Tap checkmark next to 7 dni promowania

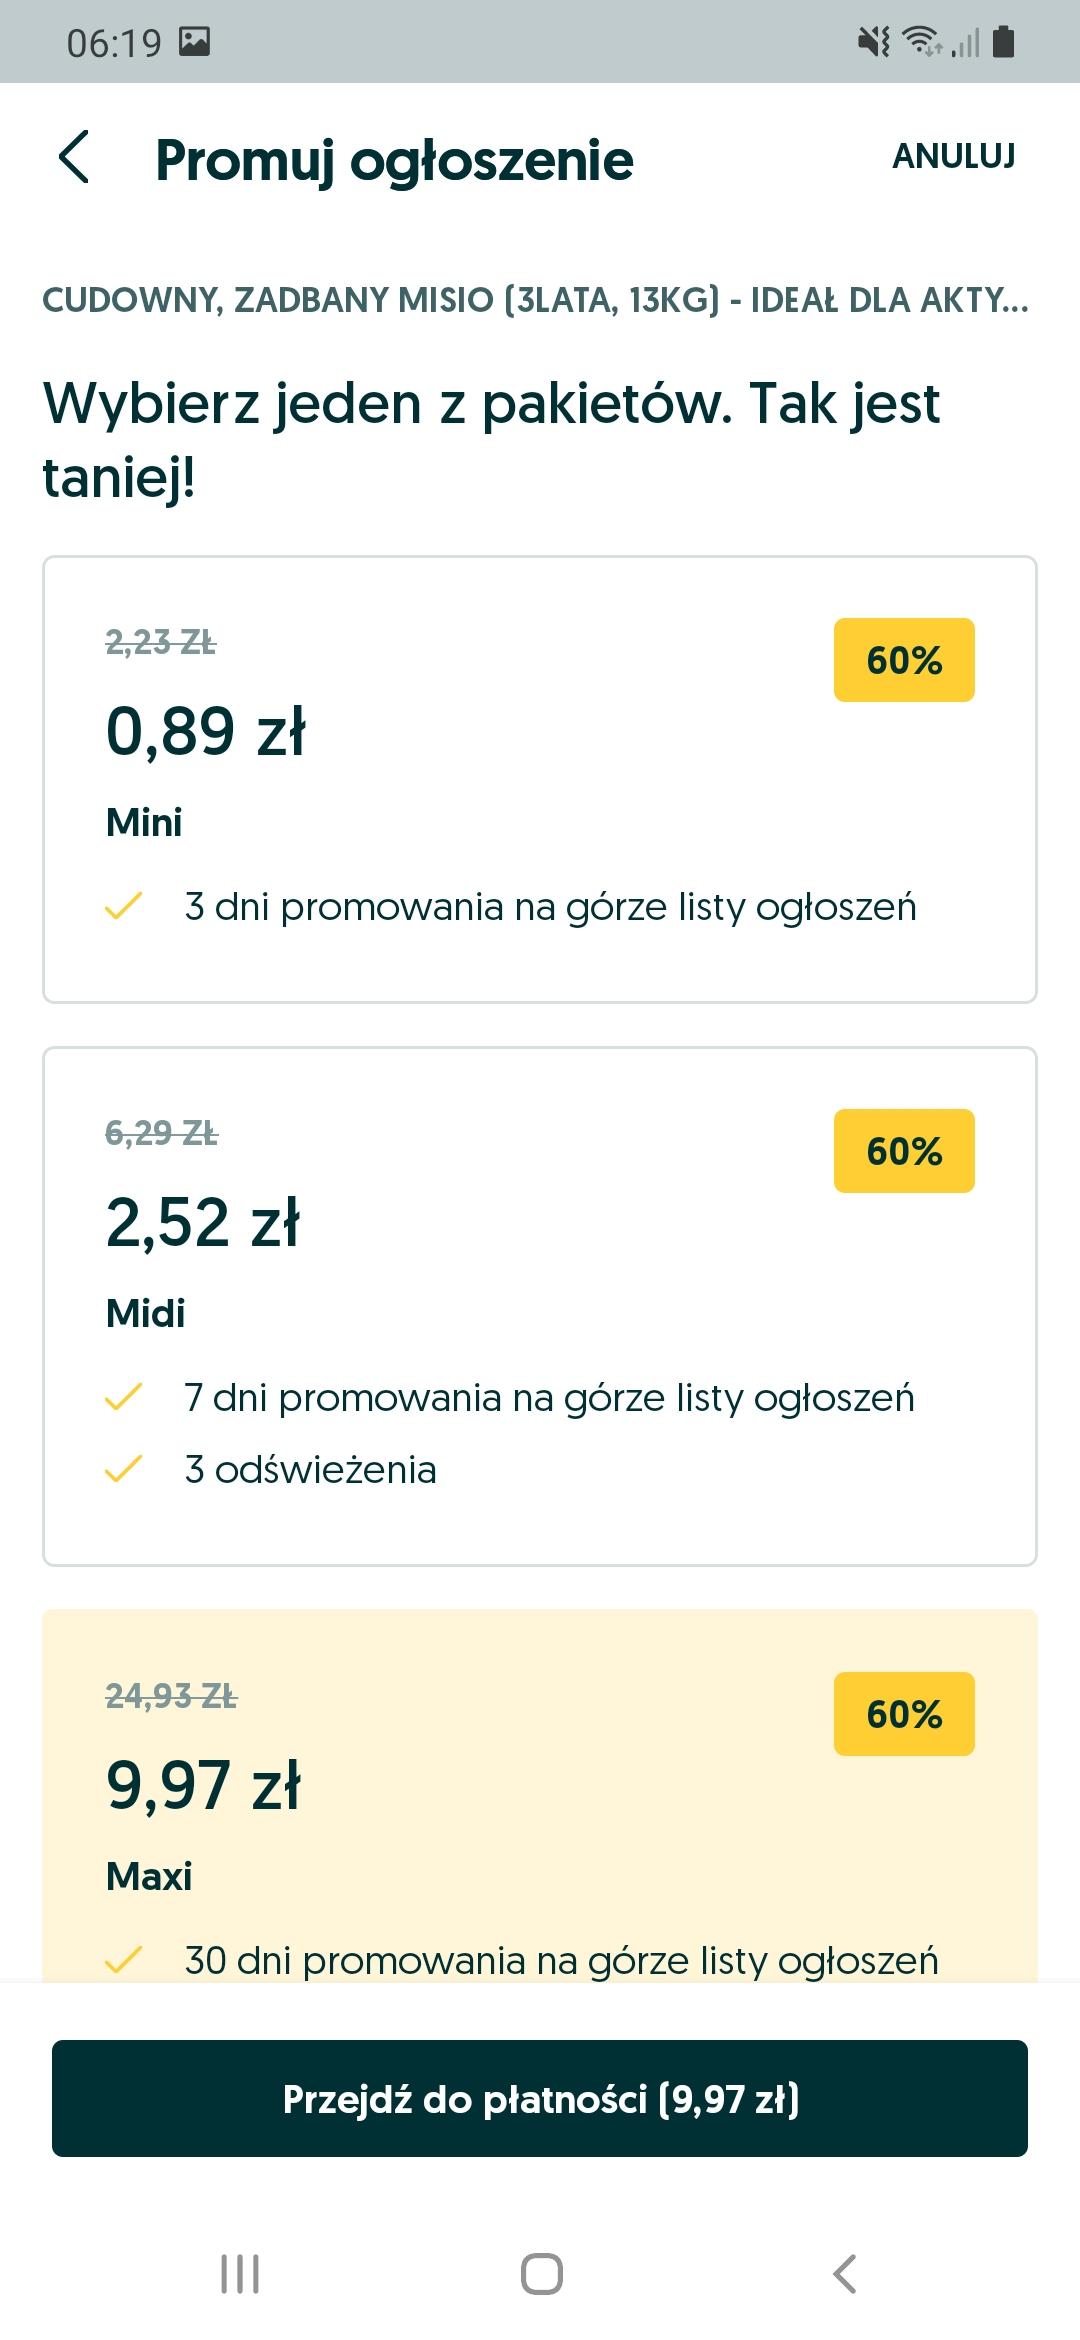pos(123,1397)
